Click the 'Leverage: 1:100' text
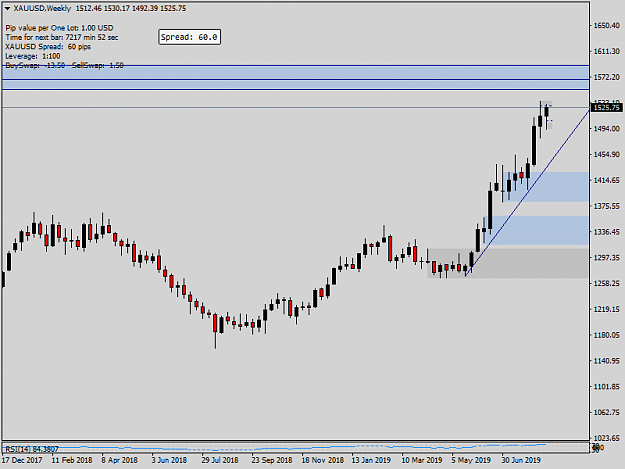 coord(33,56)
